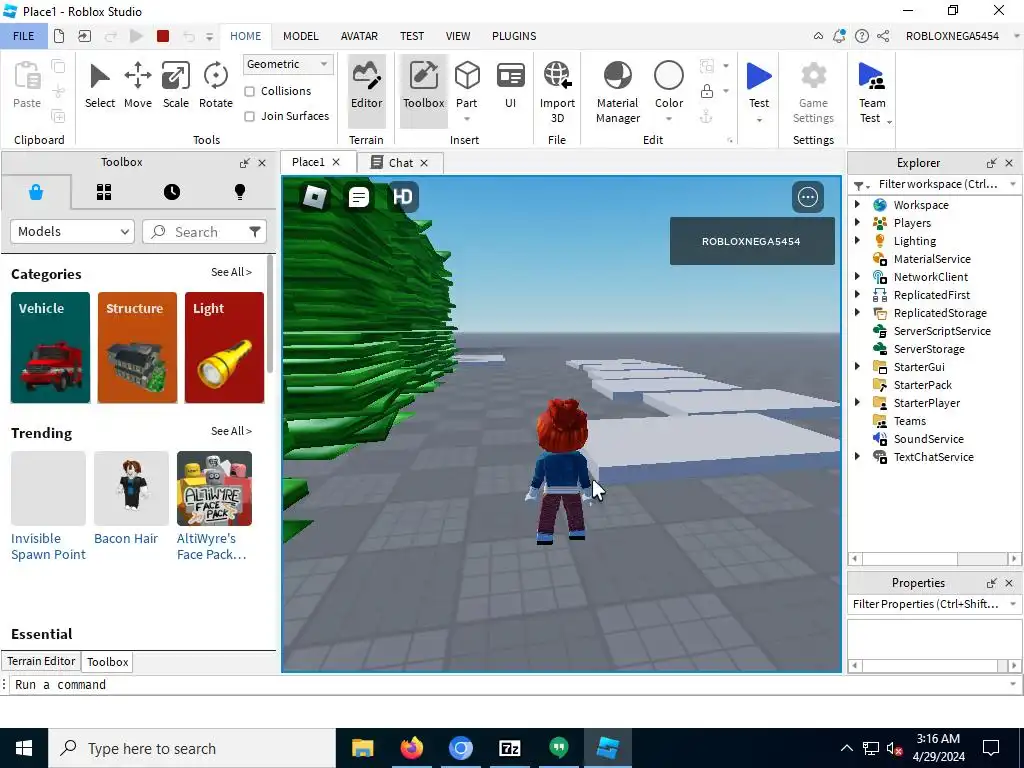Open Game Settings
The width and height of the screenshot is (1024, 768).
(813, 91)
